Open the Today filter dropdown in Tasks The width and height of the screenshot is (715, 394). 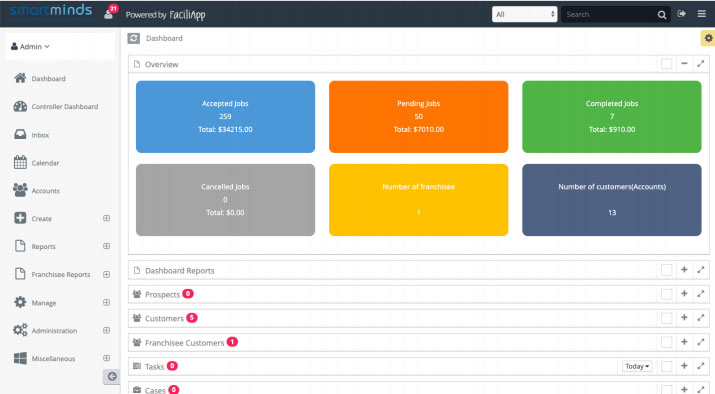pyautogui.click(x=637, y=366)
